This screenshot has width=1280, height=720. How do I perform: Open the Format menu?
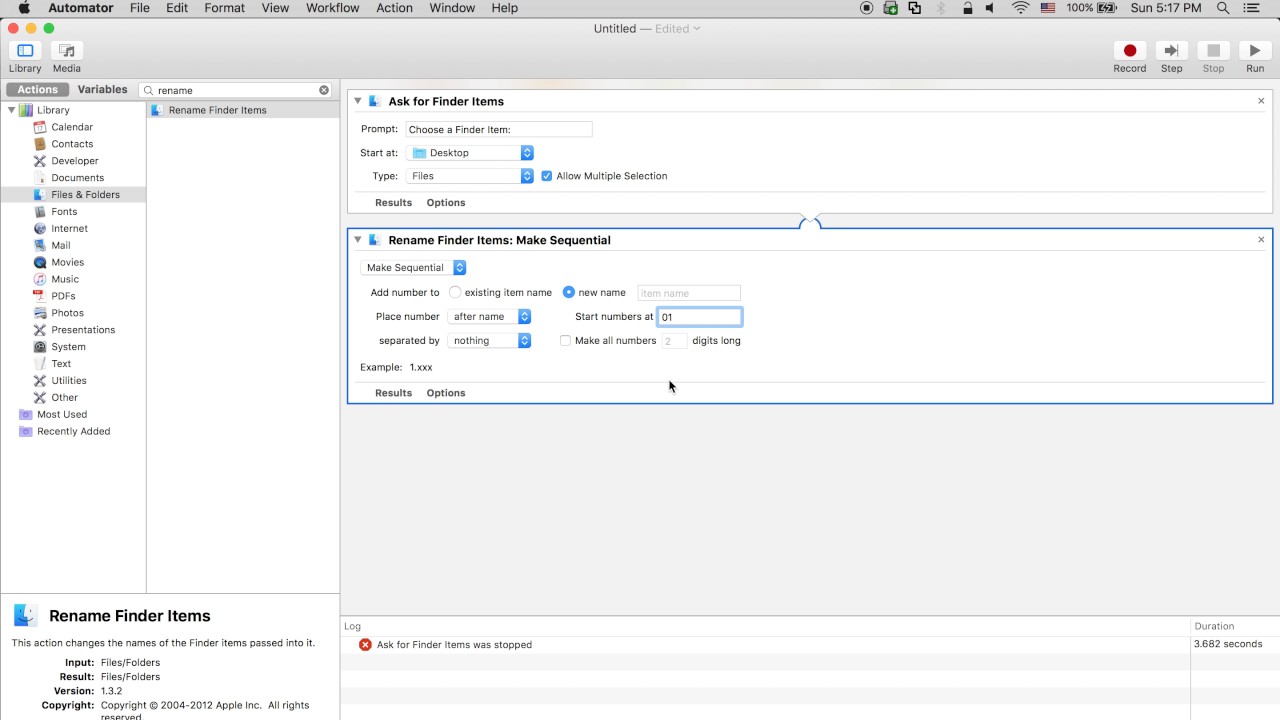(x=224, y=8)
